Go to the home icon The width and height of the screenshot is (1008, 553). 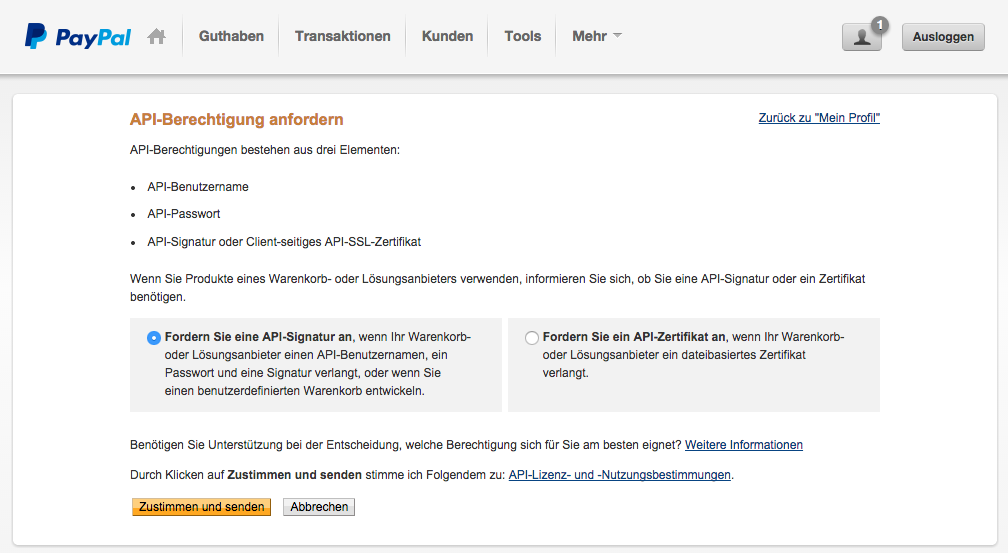pos(156,37)
